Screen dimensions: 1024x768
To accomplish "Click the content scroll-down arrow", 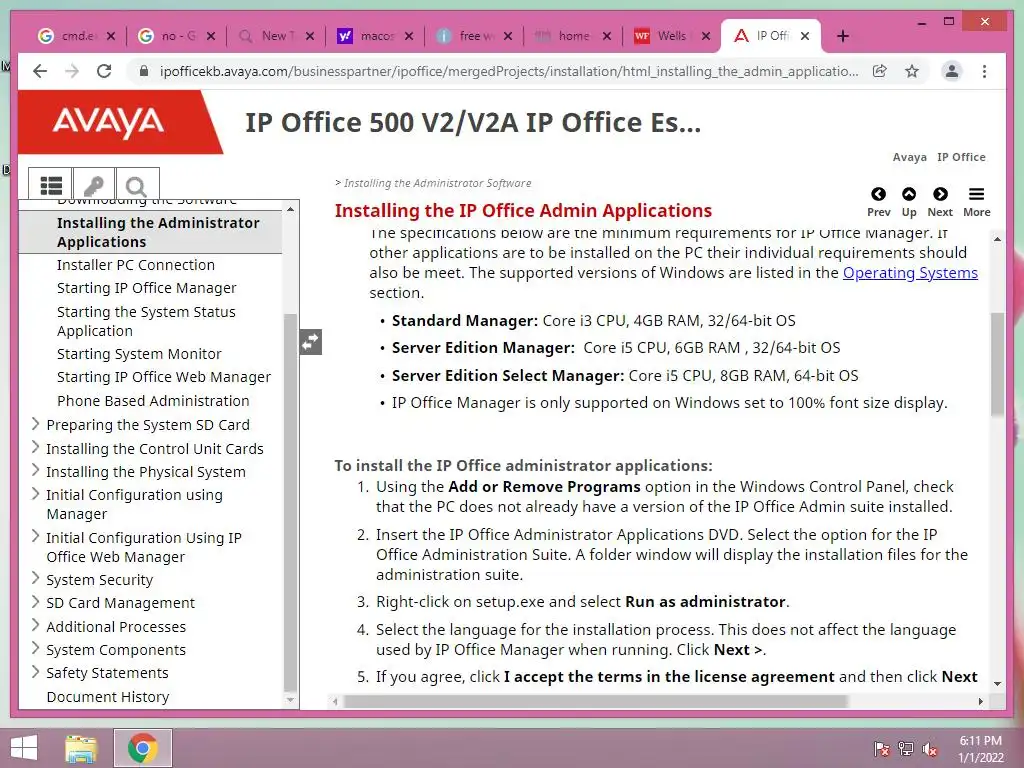I will pyautogui.click(x=997, y=683).
